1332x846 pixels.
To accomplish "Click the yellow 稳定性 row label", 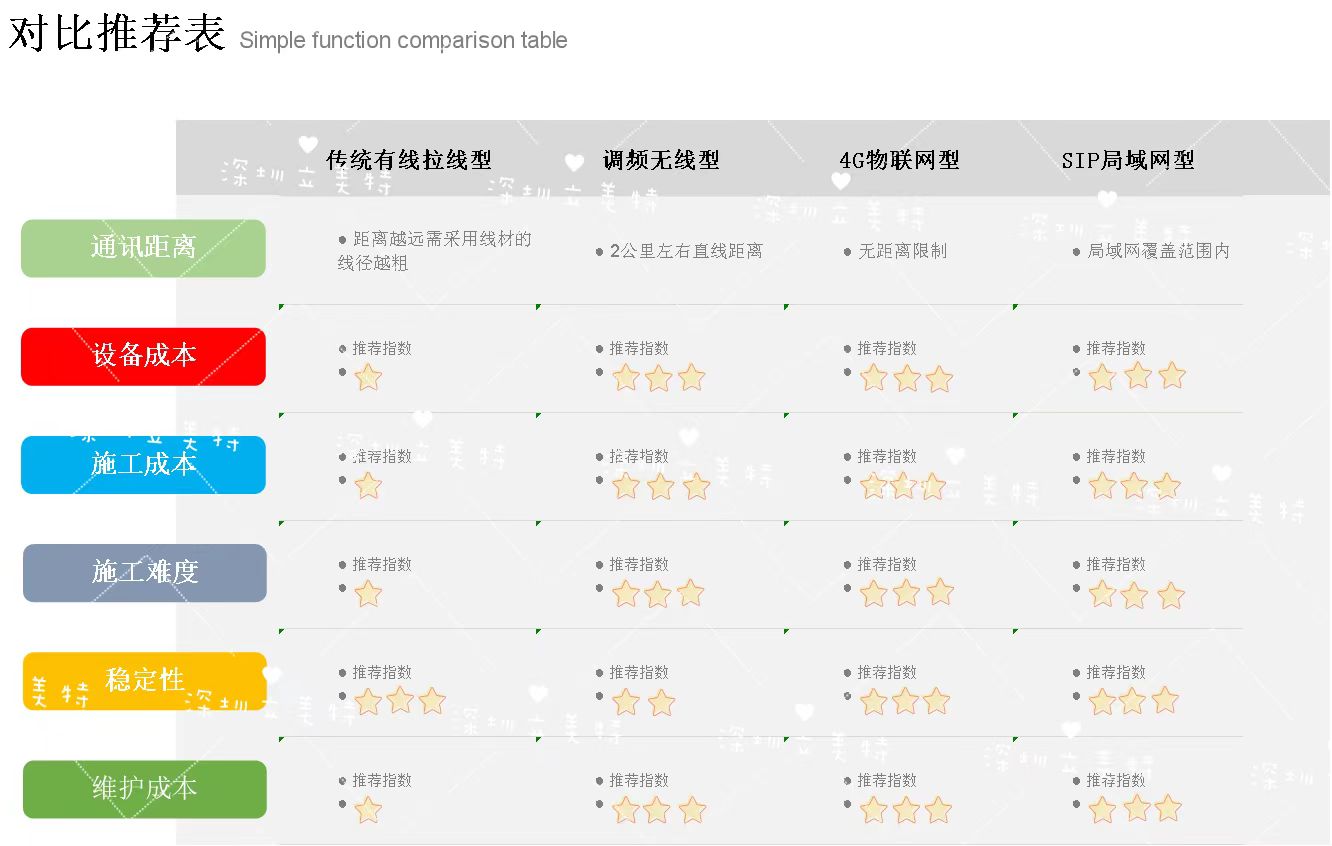I will pos(144,680).
